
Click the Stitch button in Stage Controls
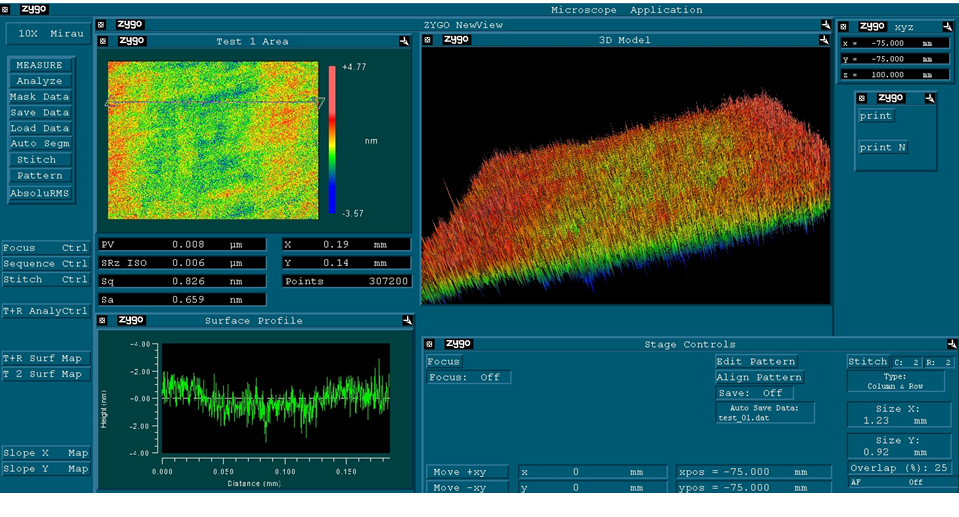867,362
